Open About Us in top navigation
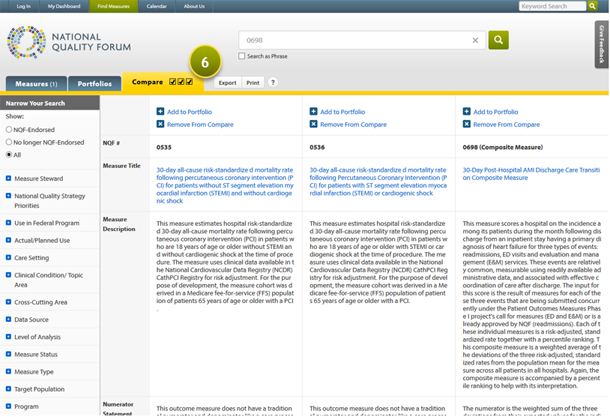 click(194, 6)
